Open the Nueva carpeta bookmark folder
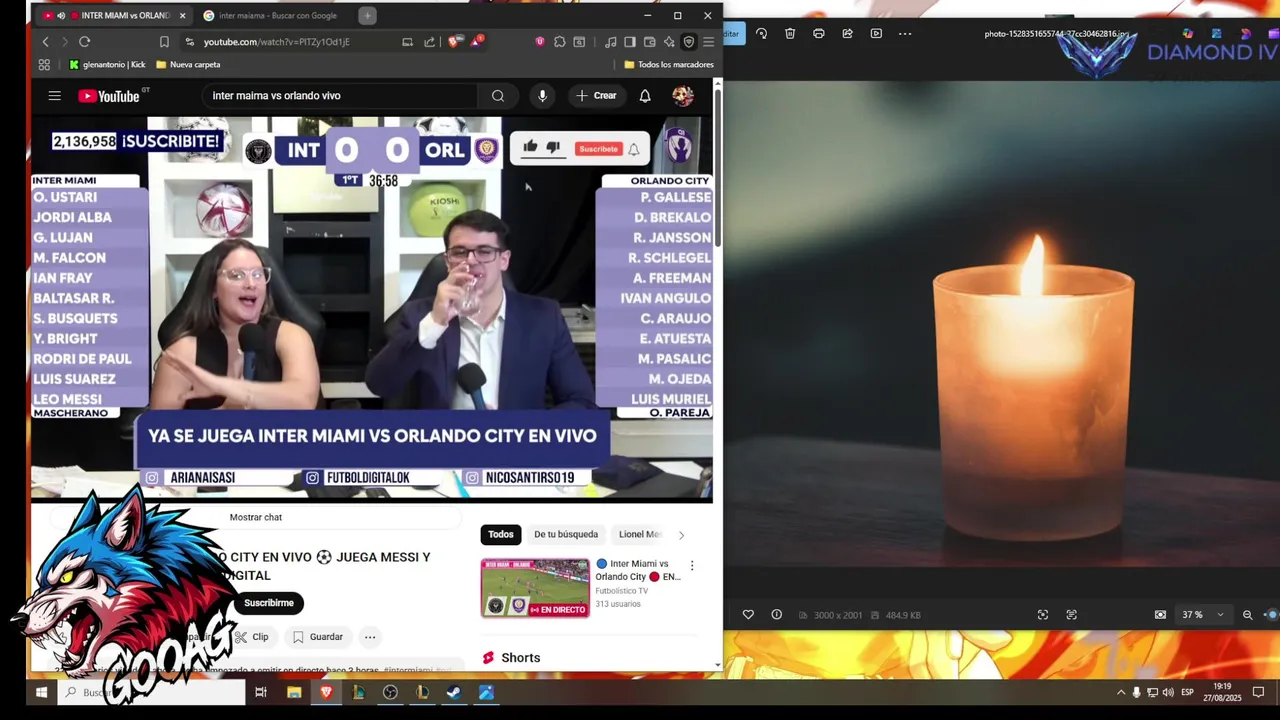Screen dimensions: 1280x720 [188, 65]
